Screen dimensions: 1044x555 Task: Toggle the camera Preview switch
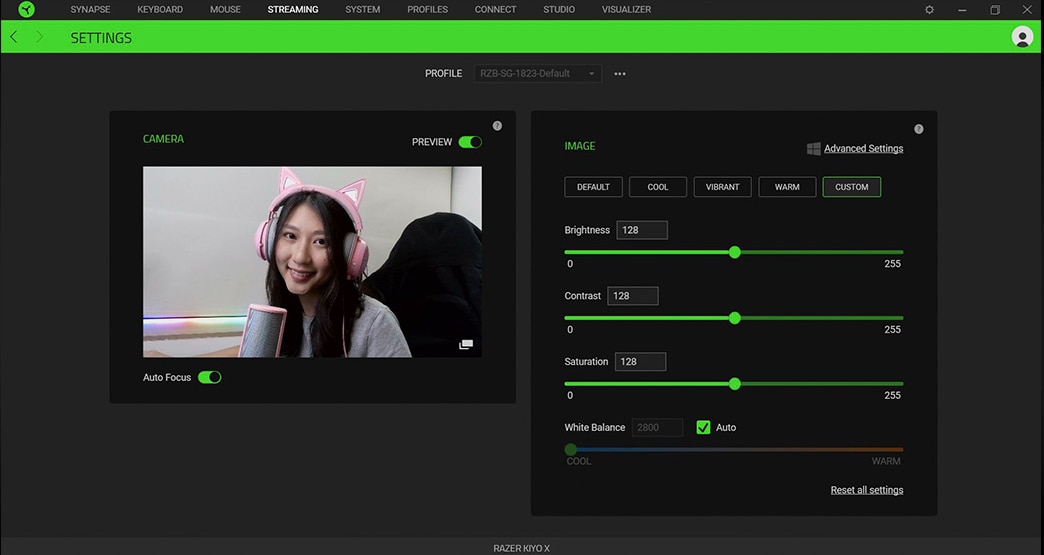click(469, 142)
